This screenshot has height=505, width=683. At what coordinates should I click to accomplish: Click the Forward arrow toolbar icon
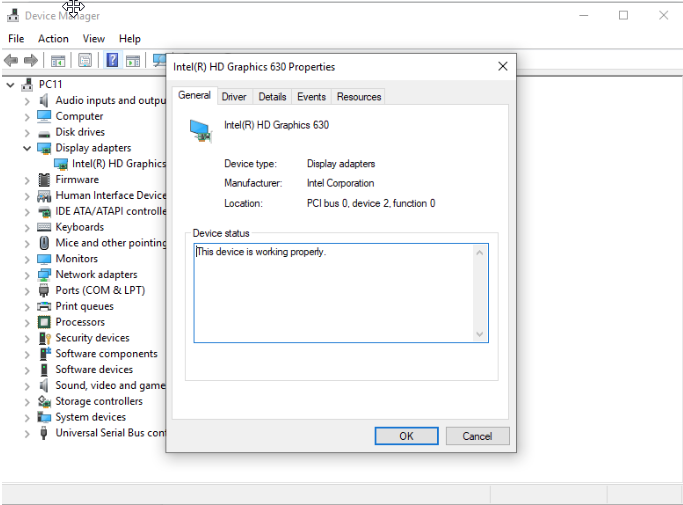pos(32,61)
